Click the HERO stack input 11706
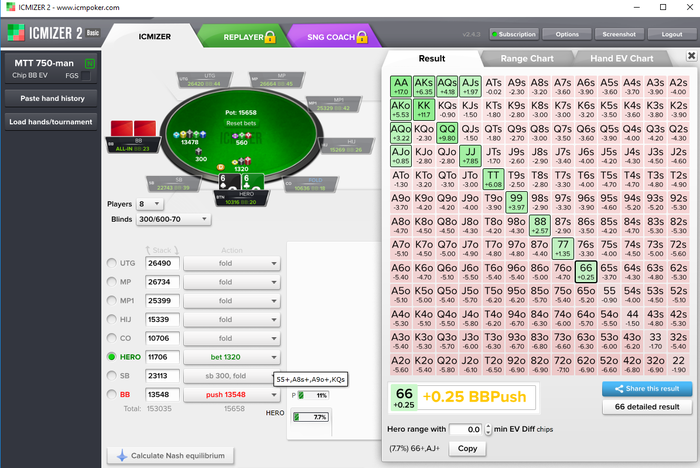 [162, 357]
